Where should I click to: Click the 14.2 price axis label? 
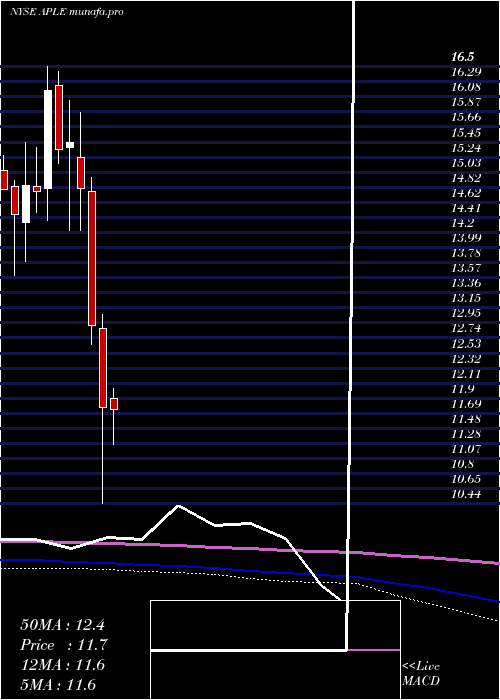tap(462, 223)
